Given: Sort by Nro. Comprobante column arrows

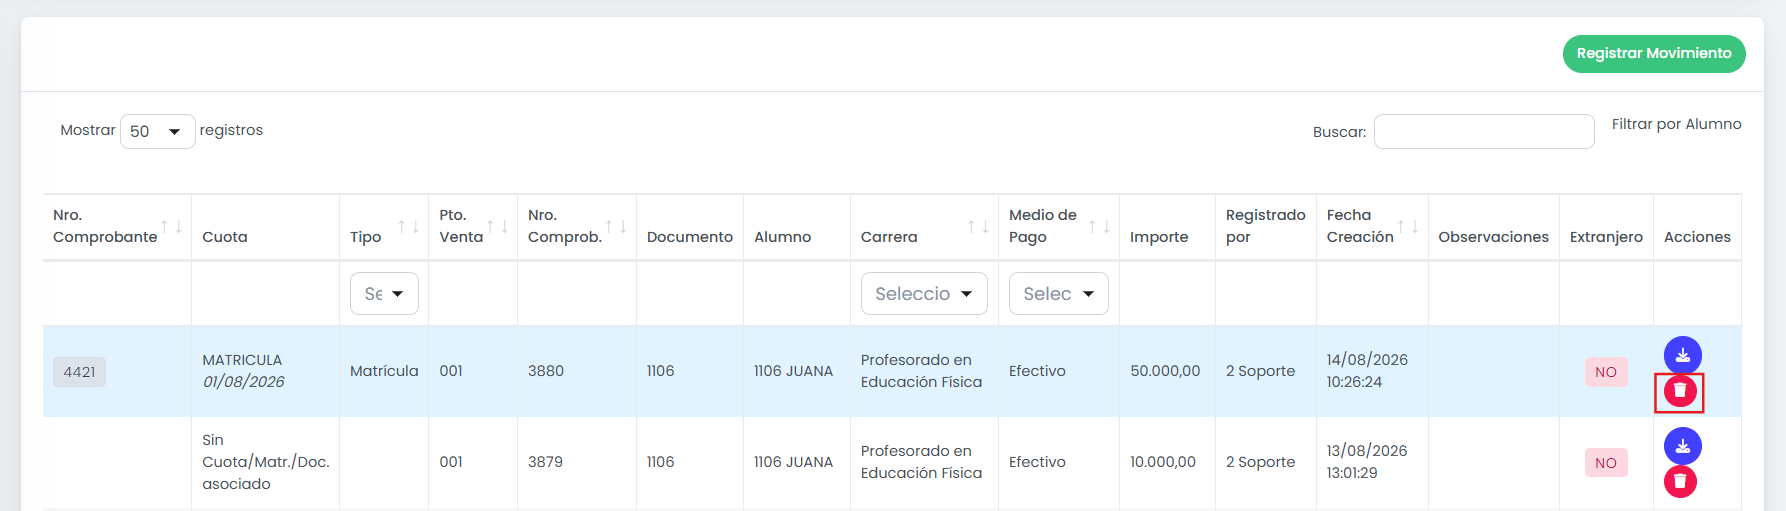Looking at the screenshot, I should pos(172,226).
